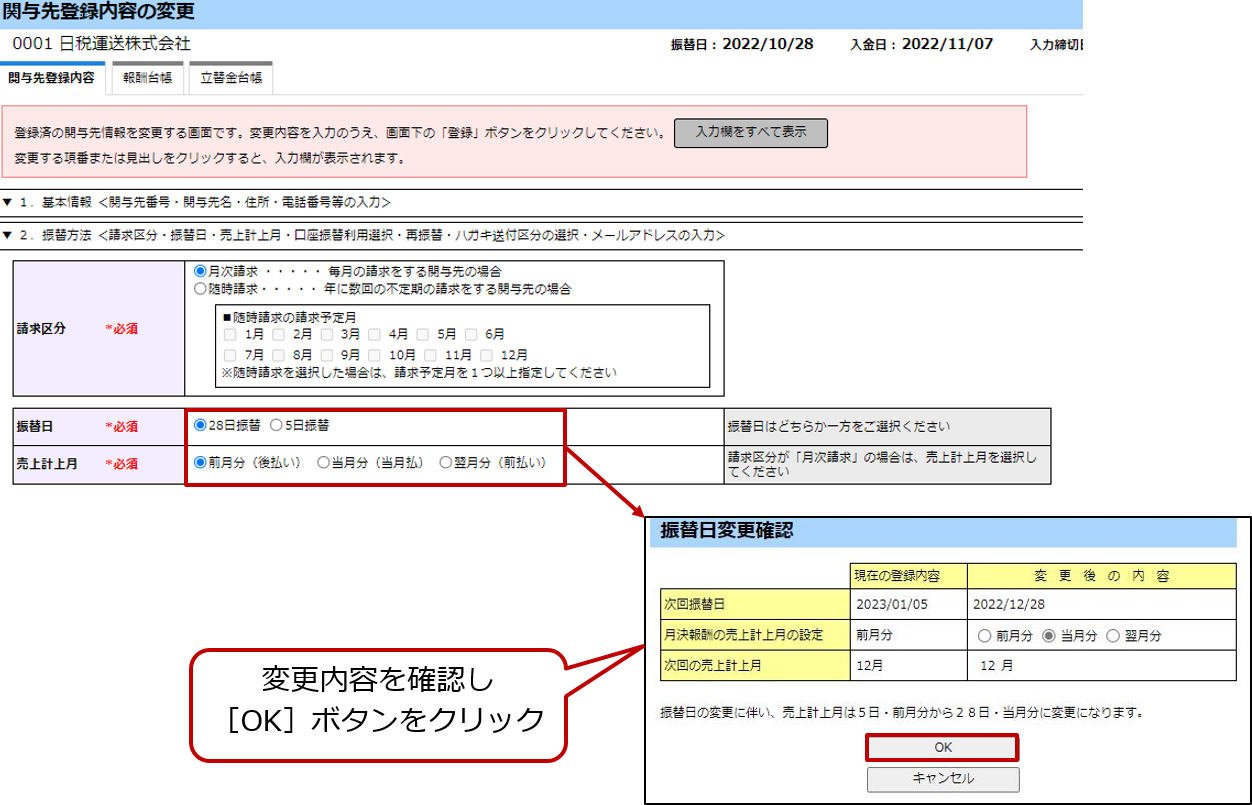The image size is (1252, 805).
Task: Click the 入力欄をすべて表示 button
Action: coord(750,133)
